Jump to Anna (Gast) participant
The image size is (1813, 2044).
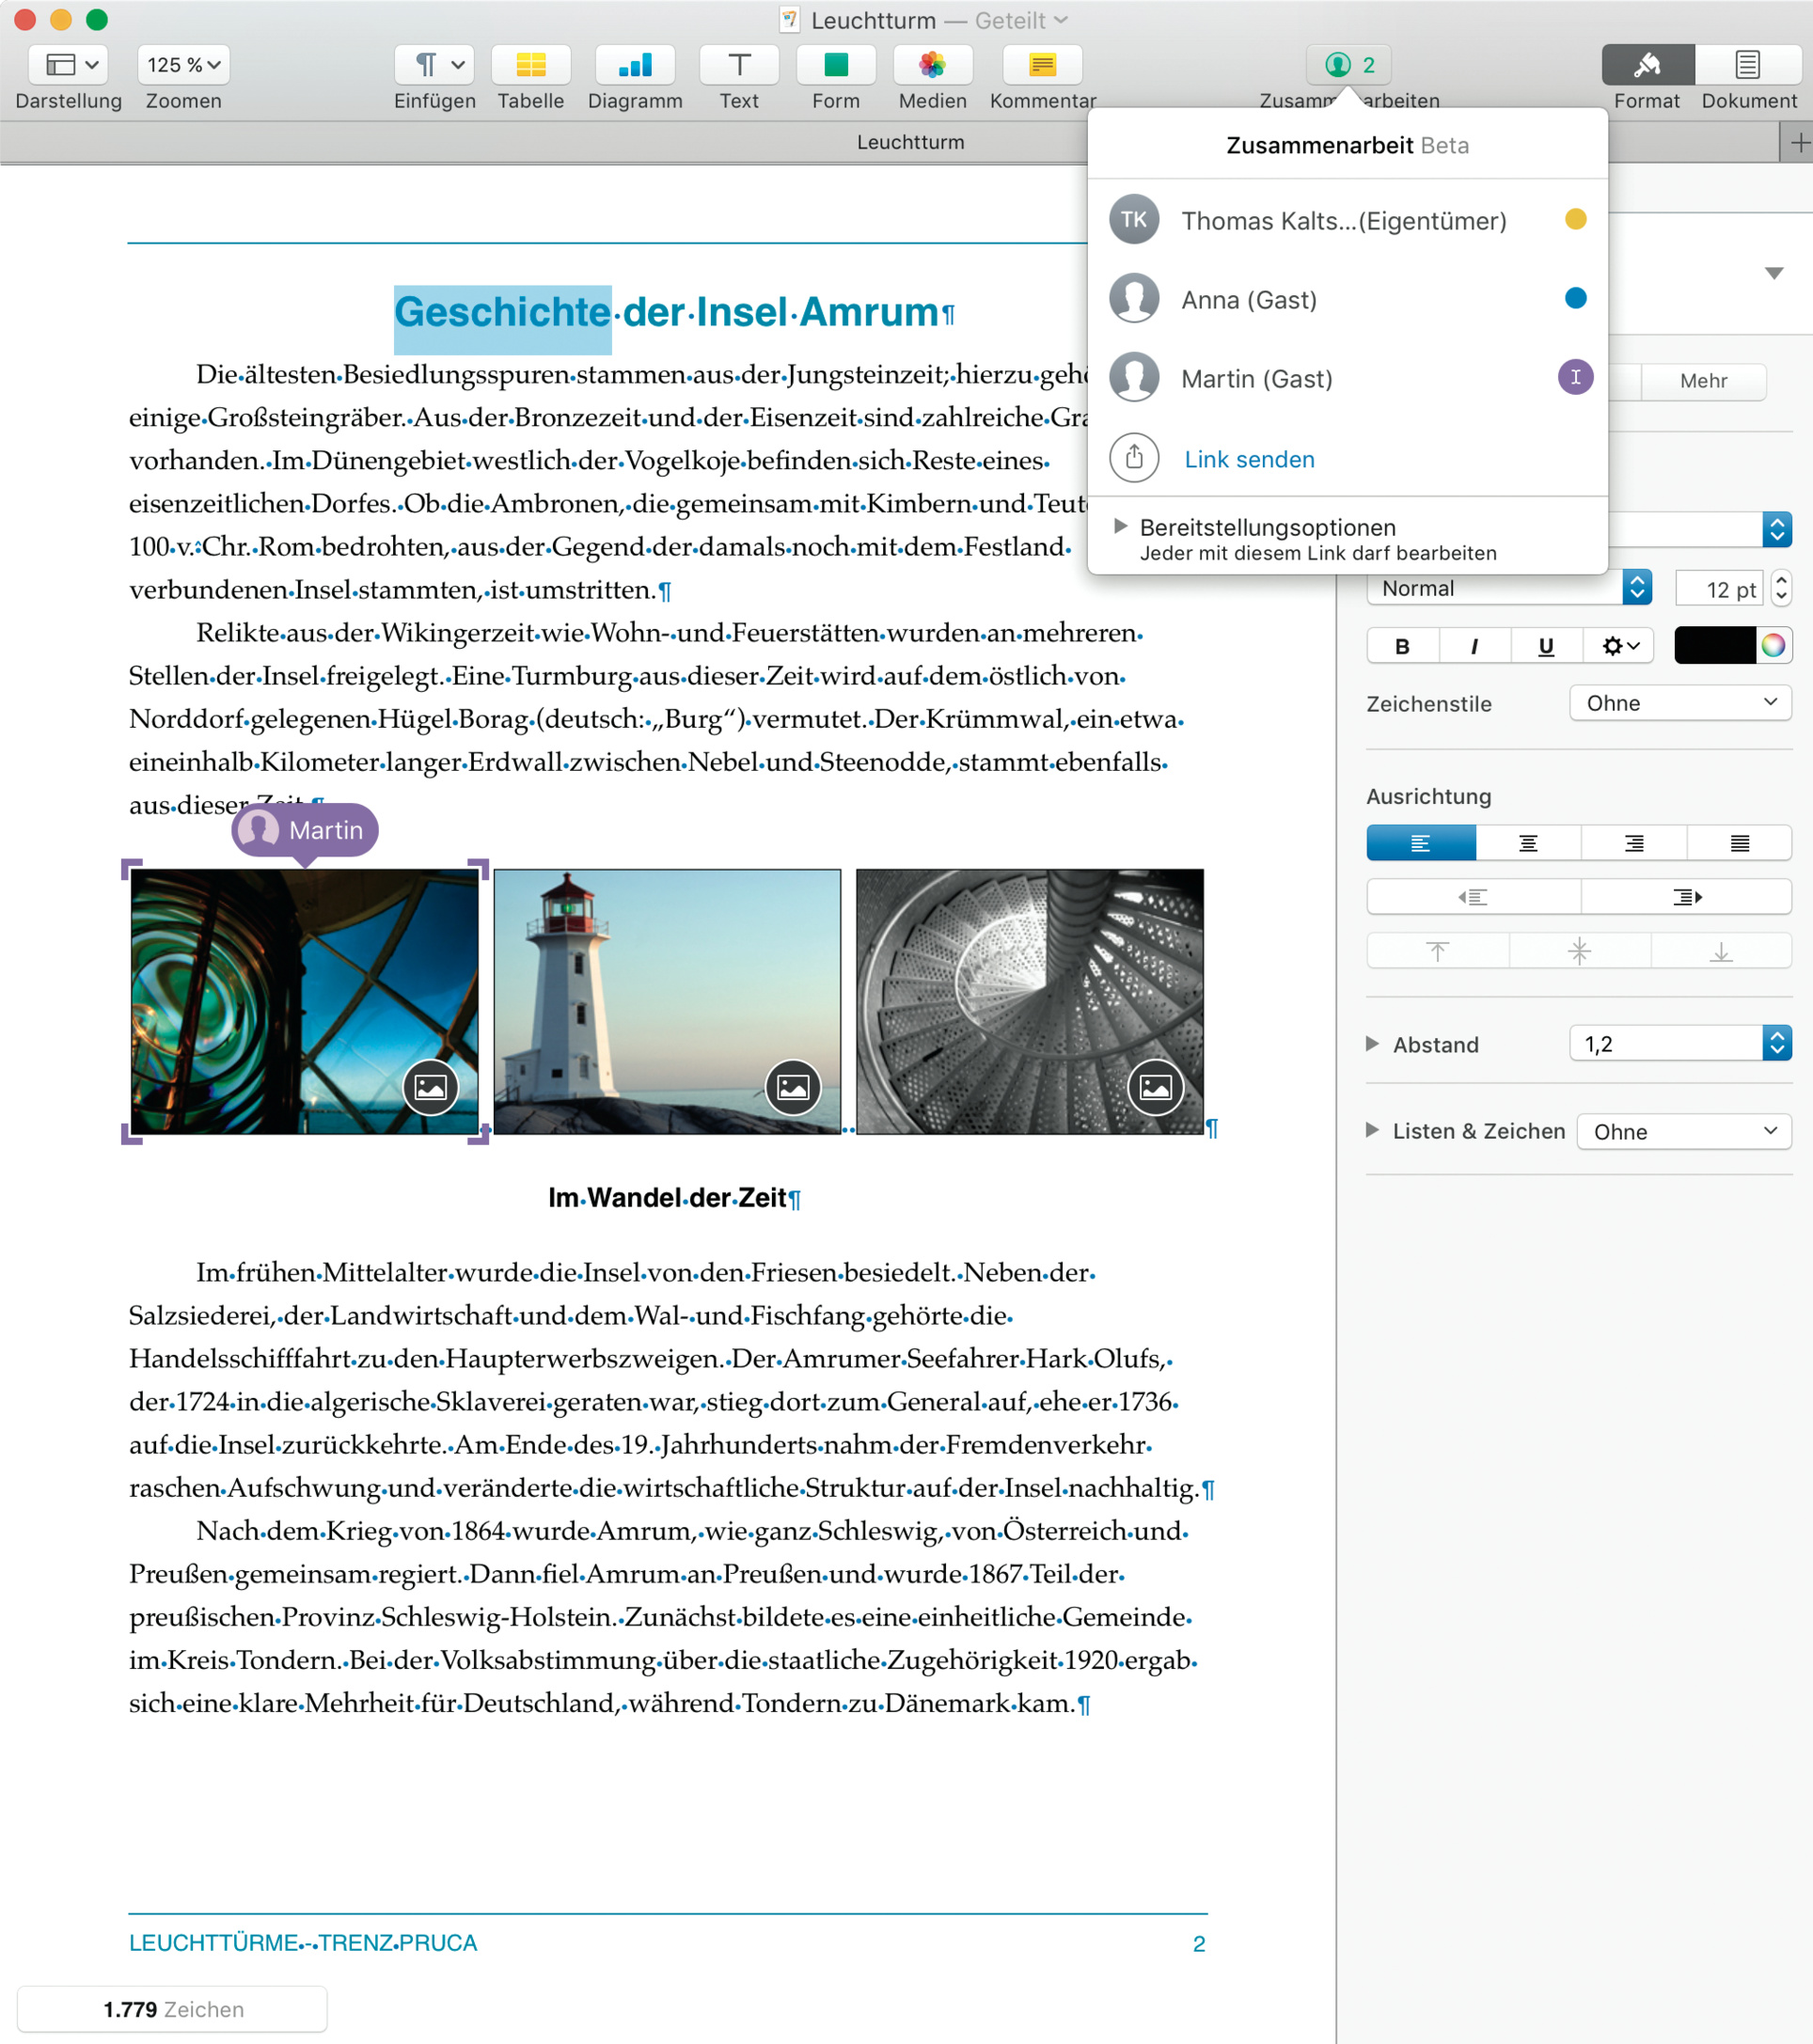point(1248,300)
